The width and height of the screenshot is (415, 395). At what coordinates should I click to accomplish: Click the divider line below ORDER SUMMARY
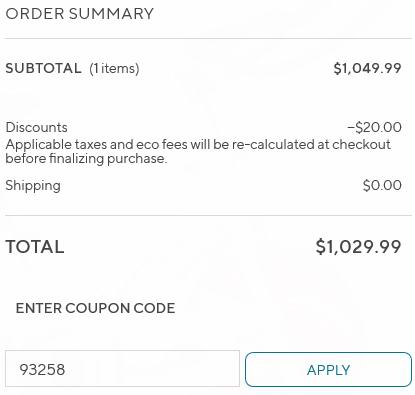208,38
